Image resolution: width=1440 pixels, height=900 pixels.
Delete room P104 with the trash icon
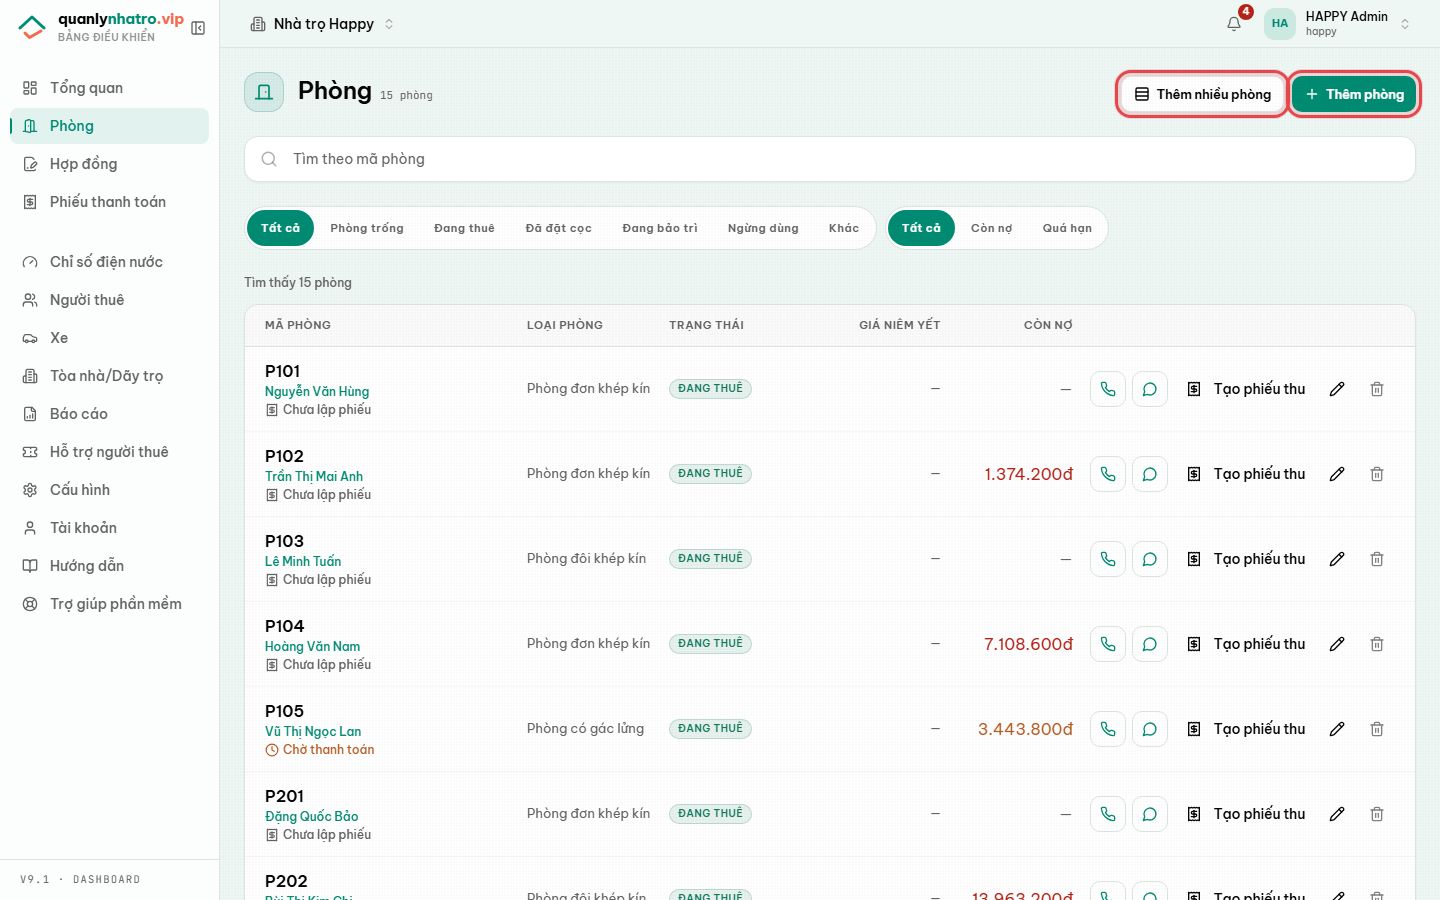click(x=1377, y=644)
